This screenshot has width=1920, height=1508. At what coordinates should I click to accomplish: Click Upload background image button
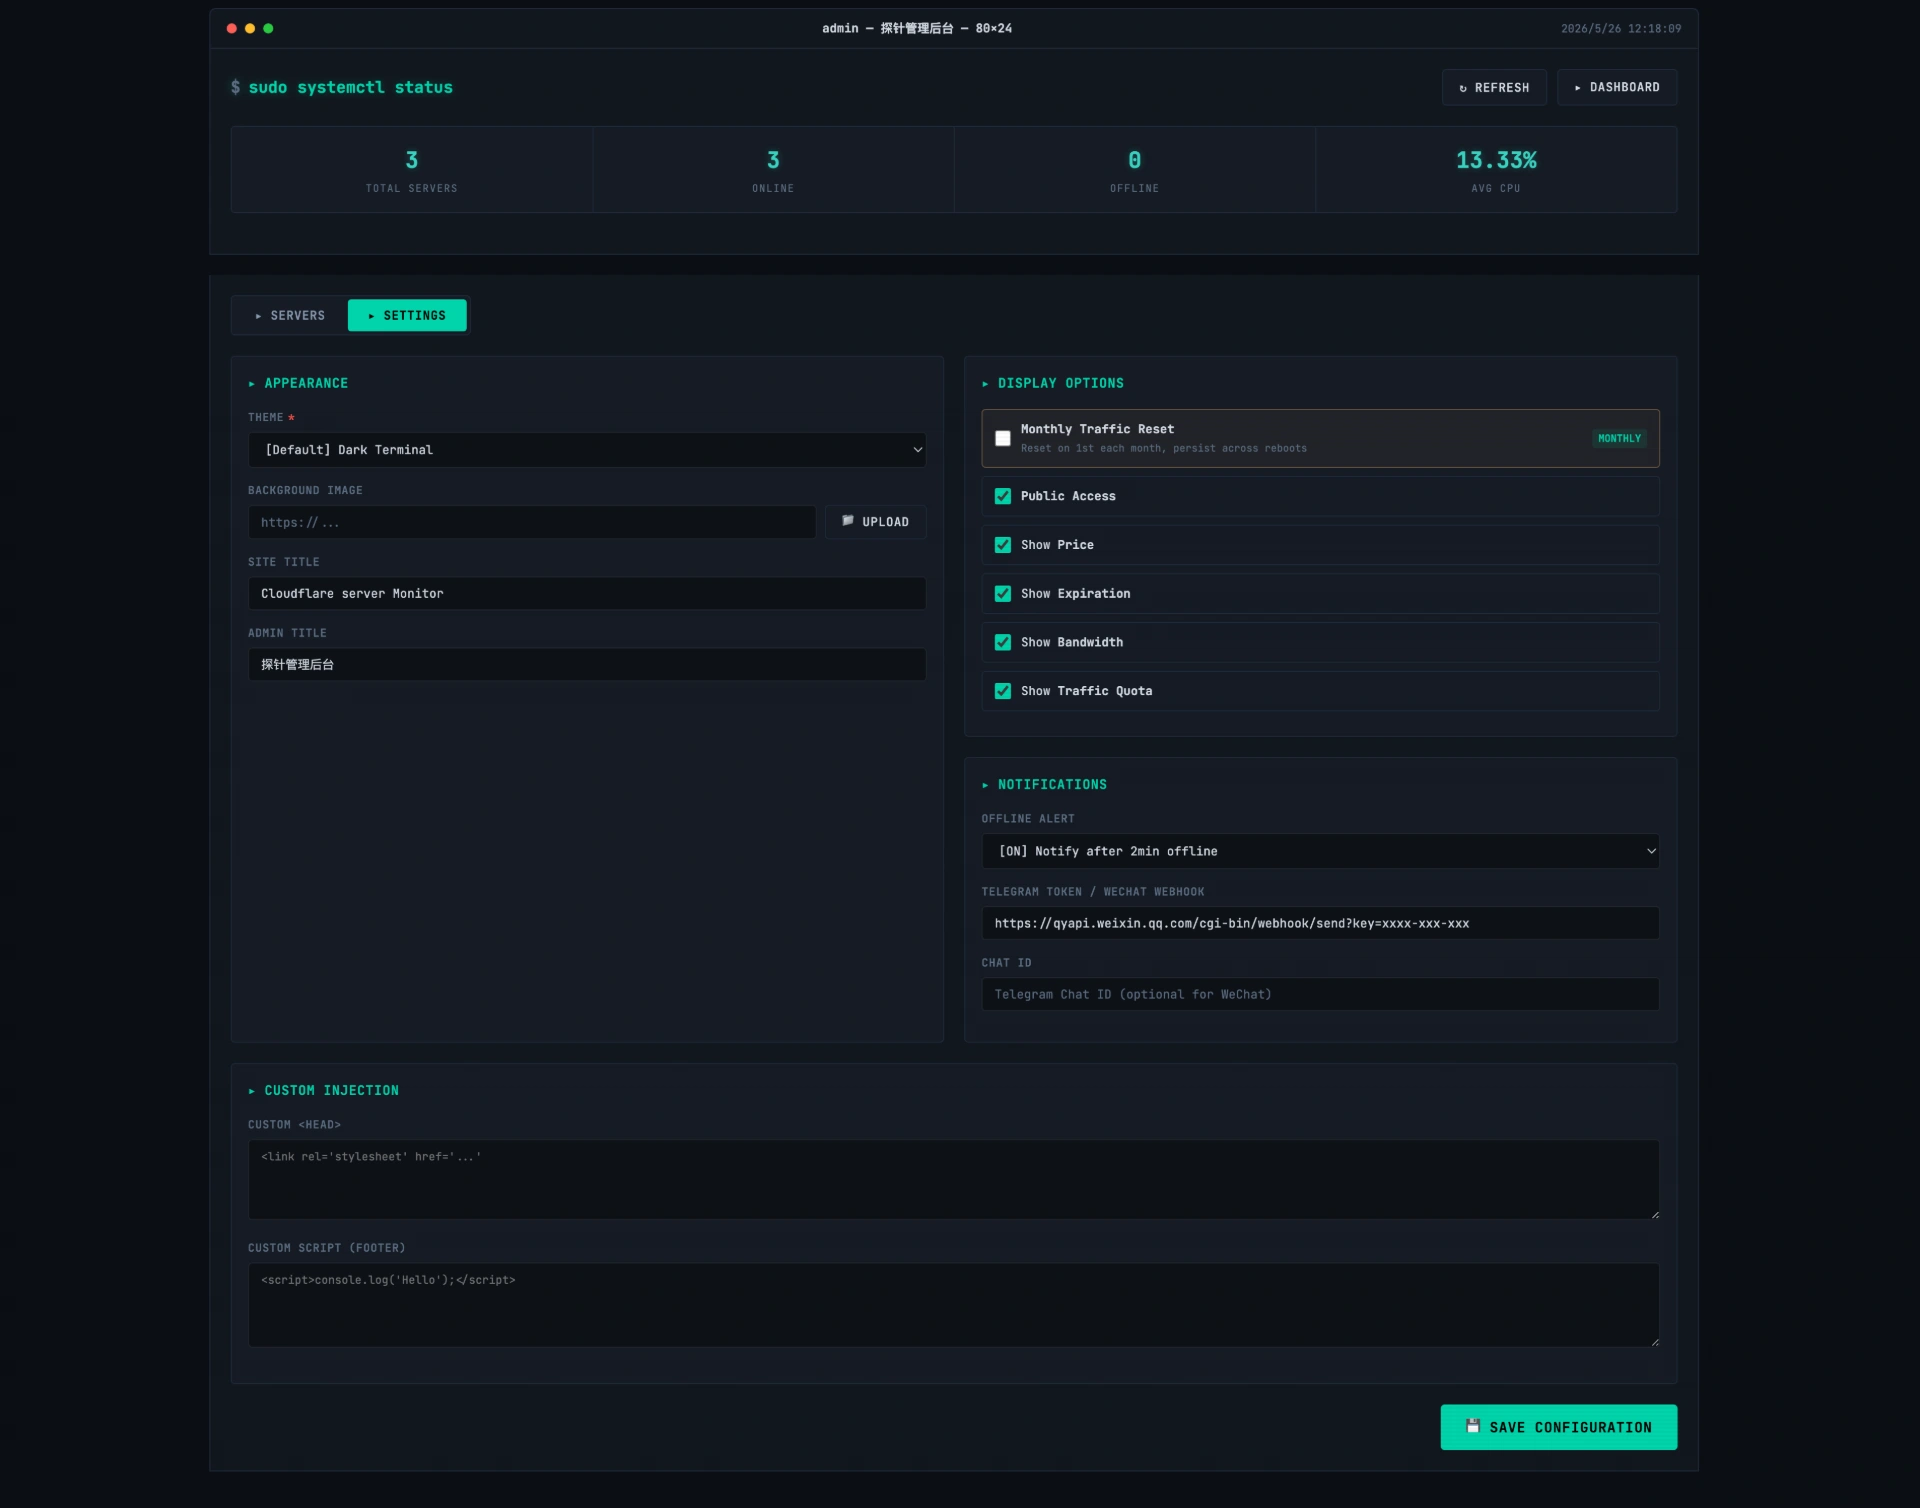click(x=875, y=522)
